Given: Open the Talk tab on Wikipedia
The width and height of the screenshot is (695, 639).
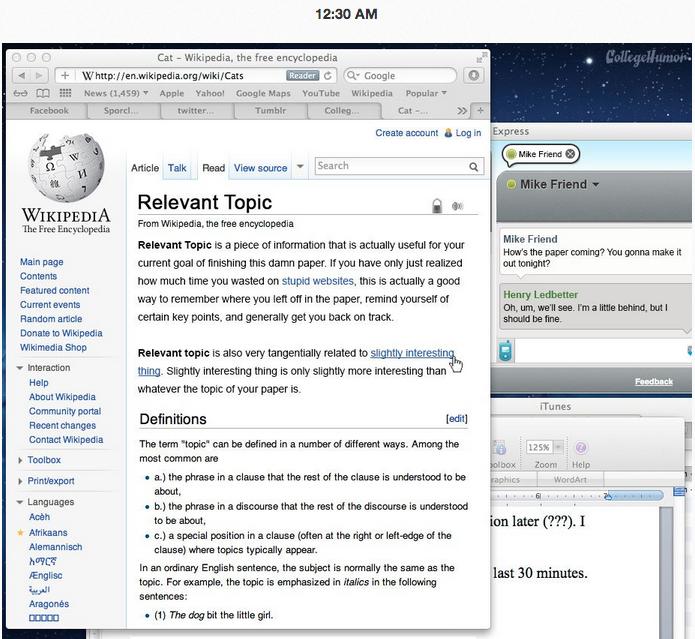Looking at the screenshot, I should coord(177,168).
